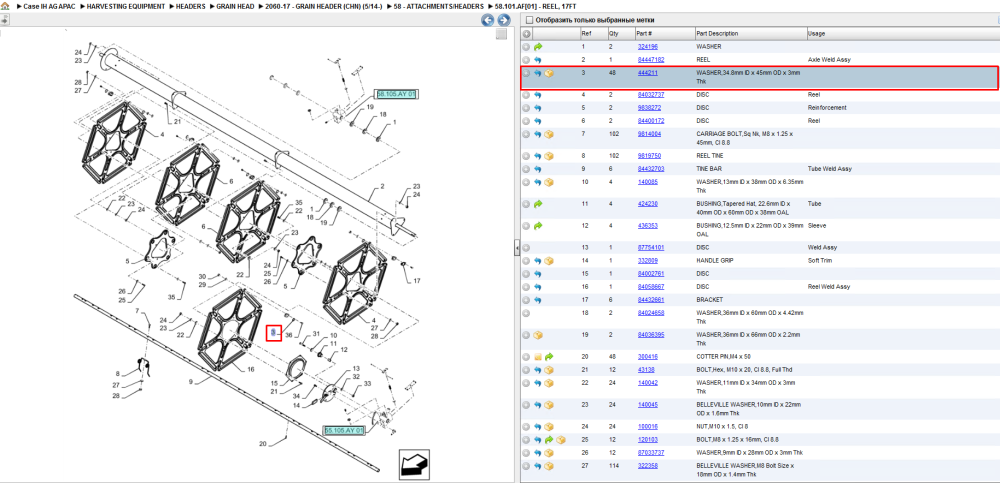Open part number link 444211
The height and width of the screenshot is (483, 1000).
[647, 73]
